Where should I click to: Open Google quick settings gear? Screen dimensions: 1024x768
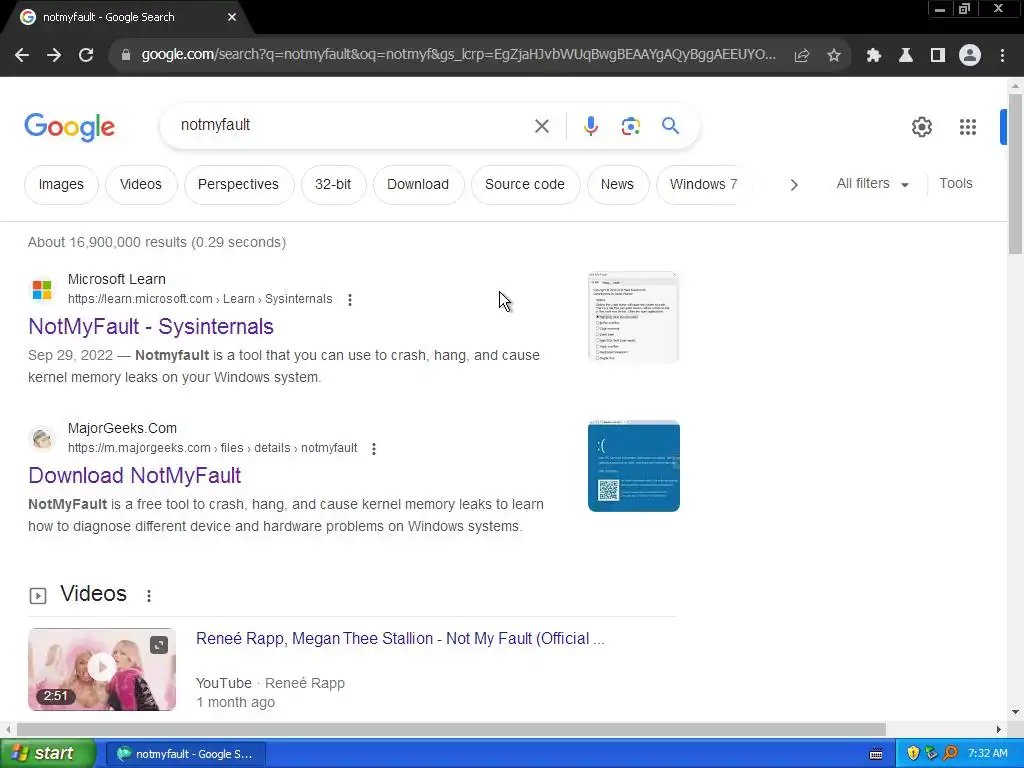(x=922, y=127)
